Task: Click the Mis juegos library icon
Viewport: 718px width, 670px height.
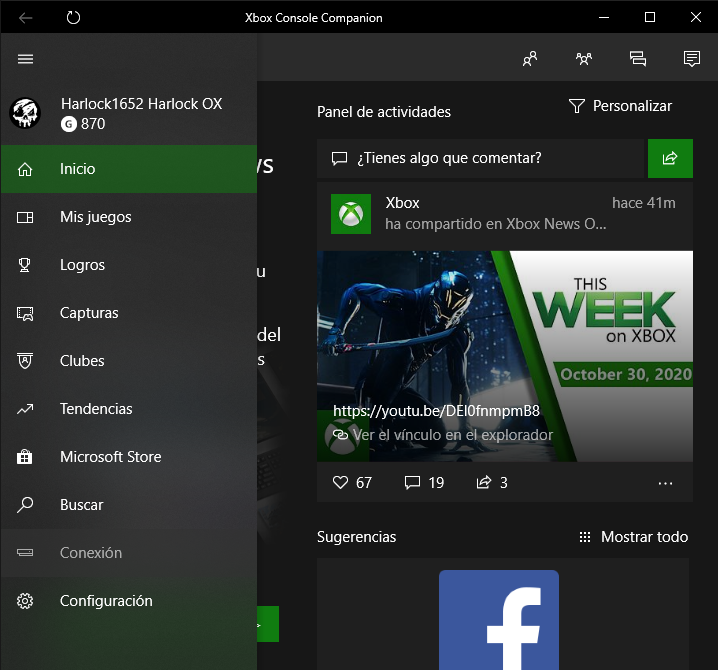Action: click(x=25, y=217)
